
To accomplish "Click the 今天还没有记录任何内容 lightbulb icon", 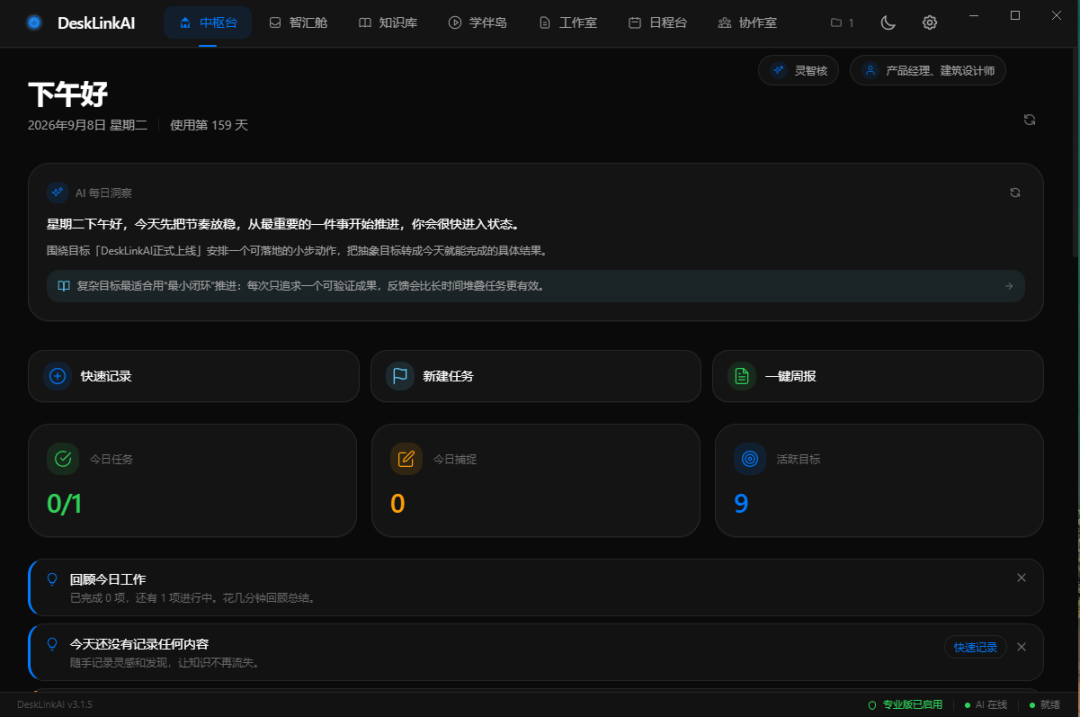I will point(52,644).
